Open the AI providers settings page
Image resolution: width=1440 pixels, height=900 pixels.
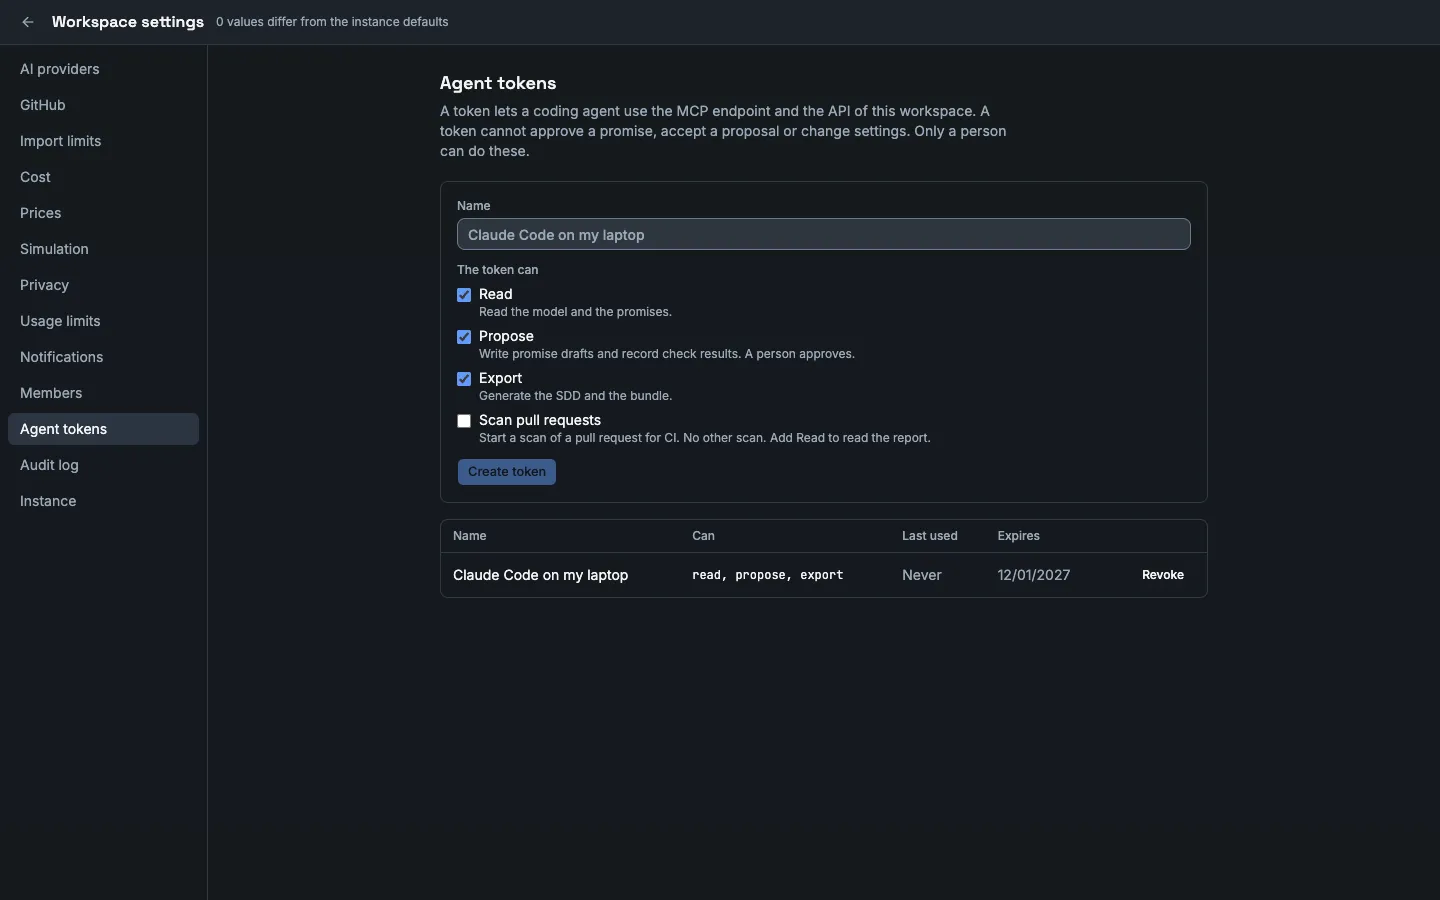pos(103,69)
